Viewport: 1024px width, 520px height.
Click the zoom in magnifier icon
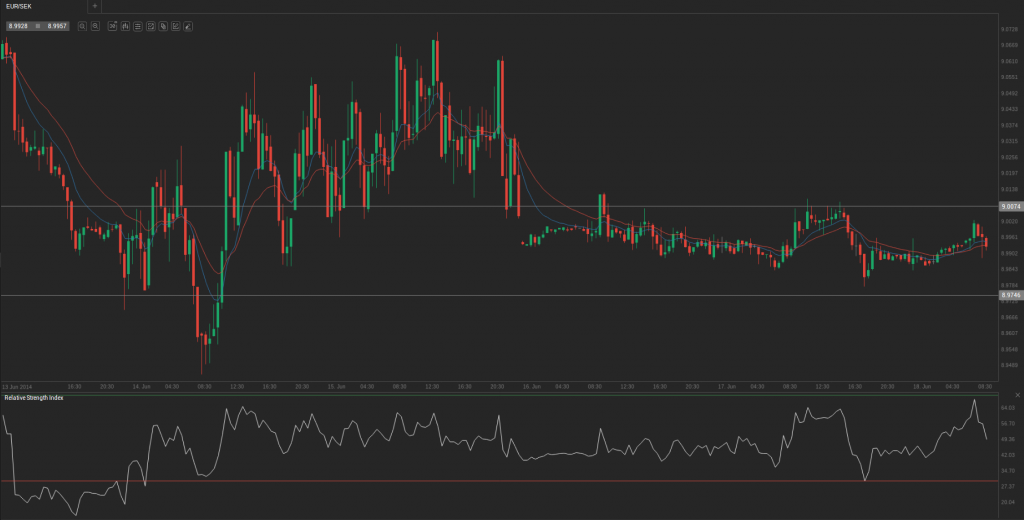(x=82, y=26)
